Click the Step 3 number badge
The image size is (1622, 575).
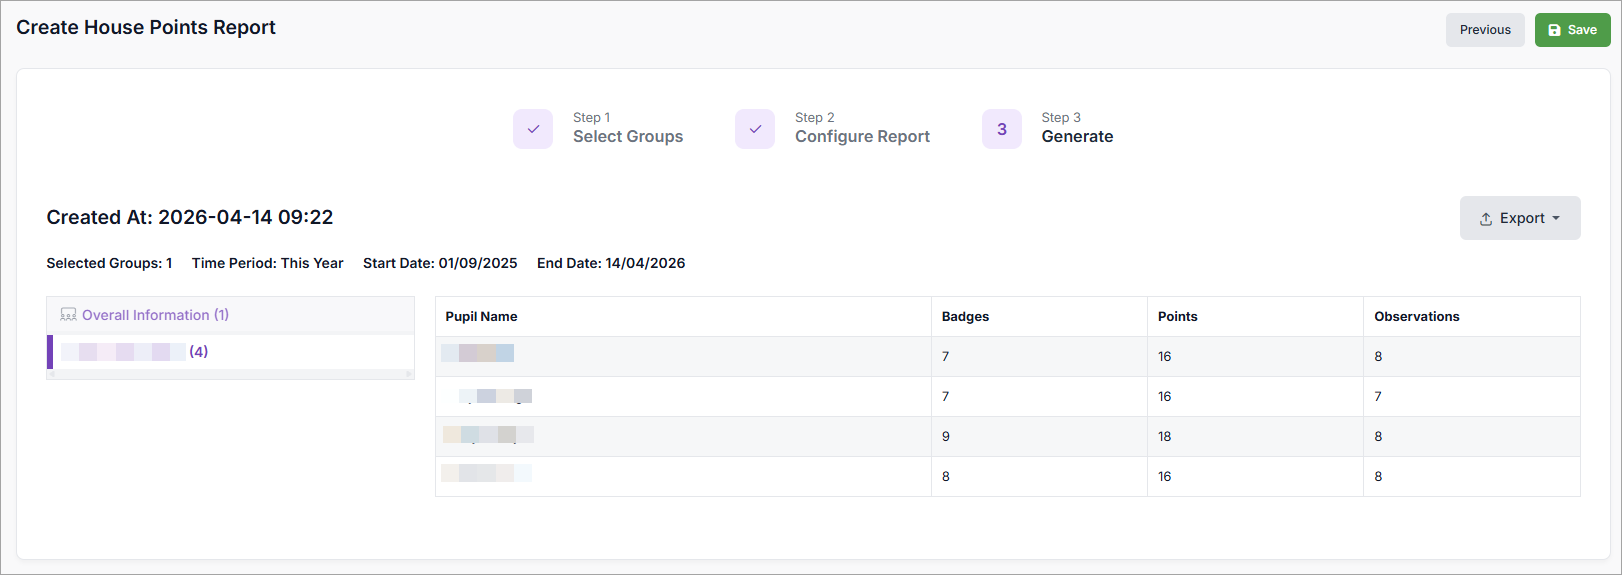pyautogui.click(x=1001, y=129)
